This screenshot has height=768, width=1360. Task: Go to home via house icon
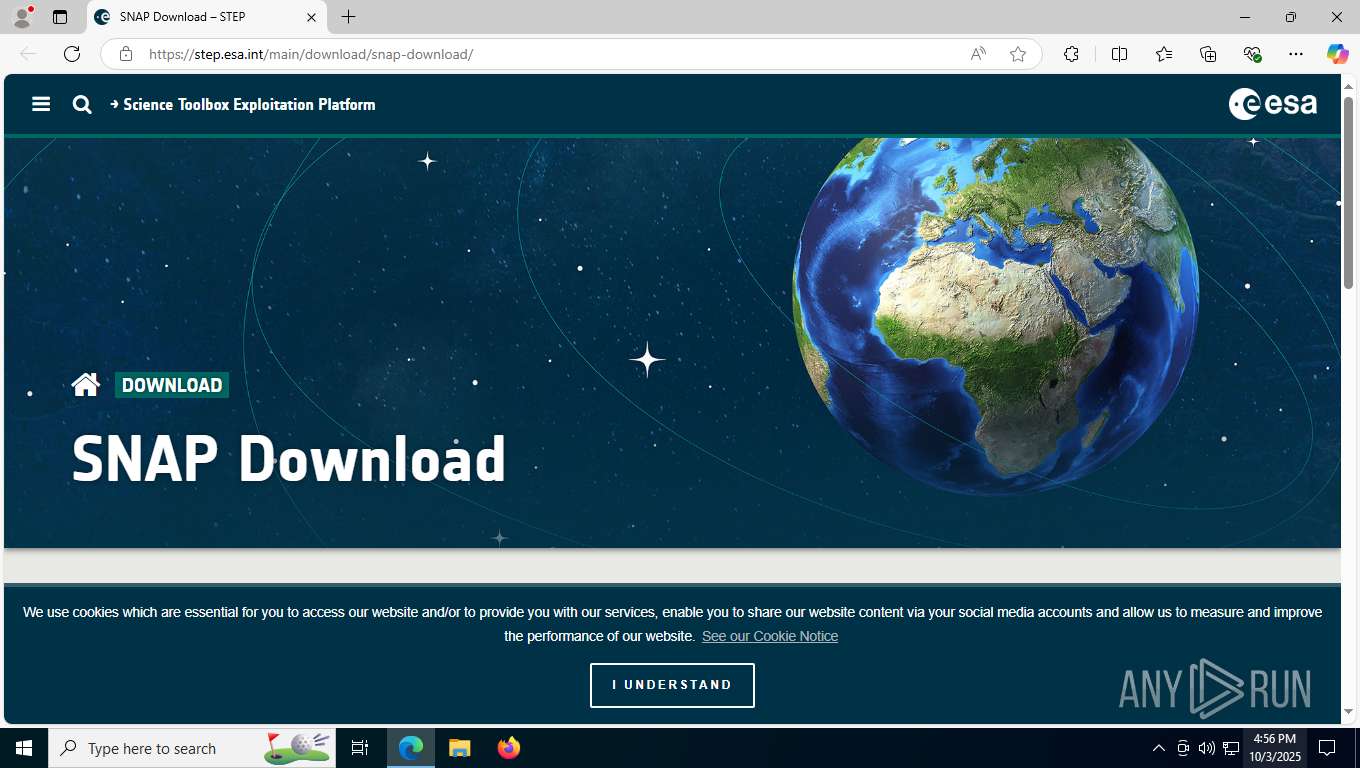[86, 385]
